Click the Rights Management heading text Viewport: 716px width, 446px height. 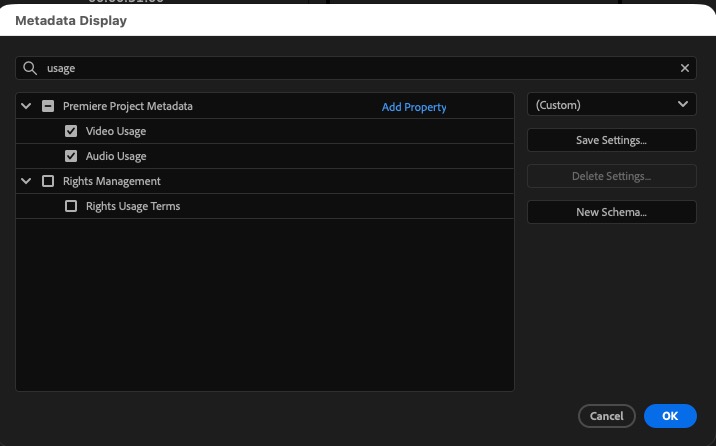112,181
